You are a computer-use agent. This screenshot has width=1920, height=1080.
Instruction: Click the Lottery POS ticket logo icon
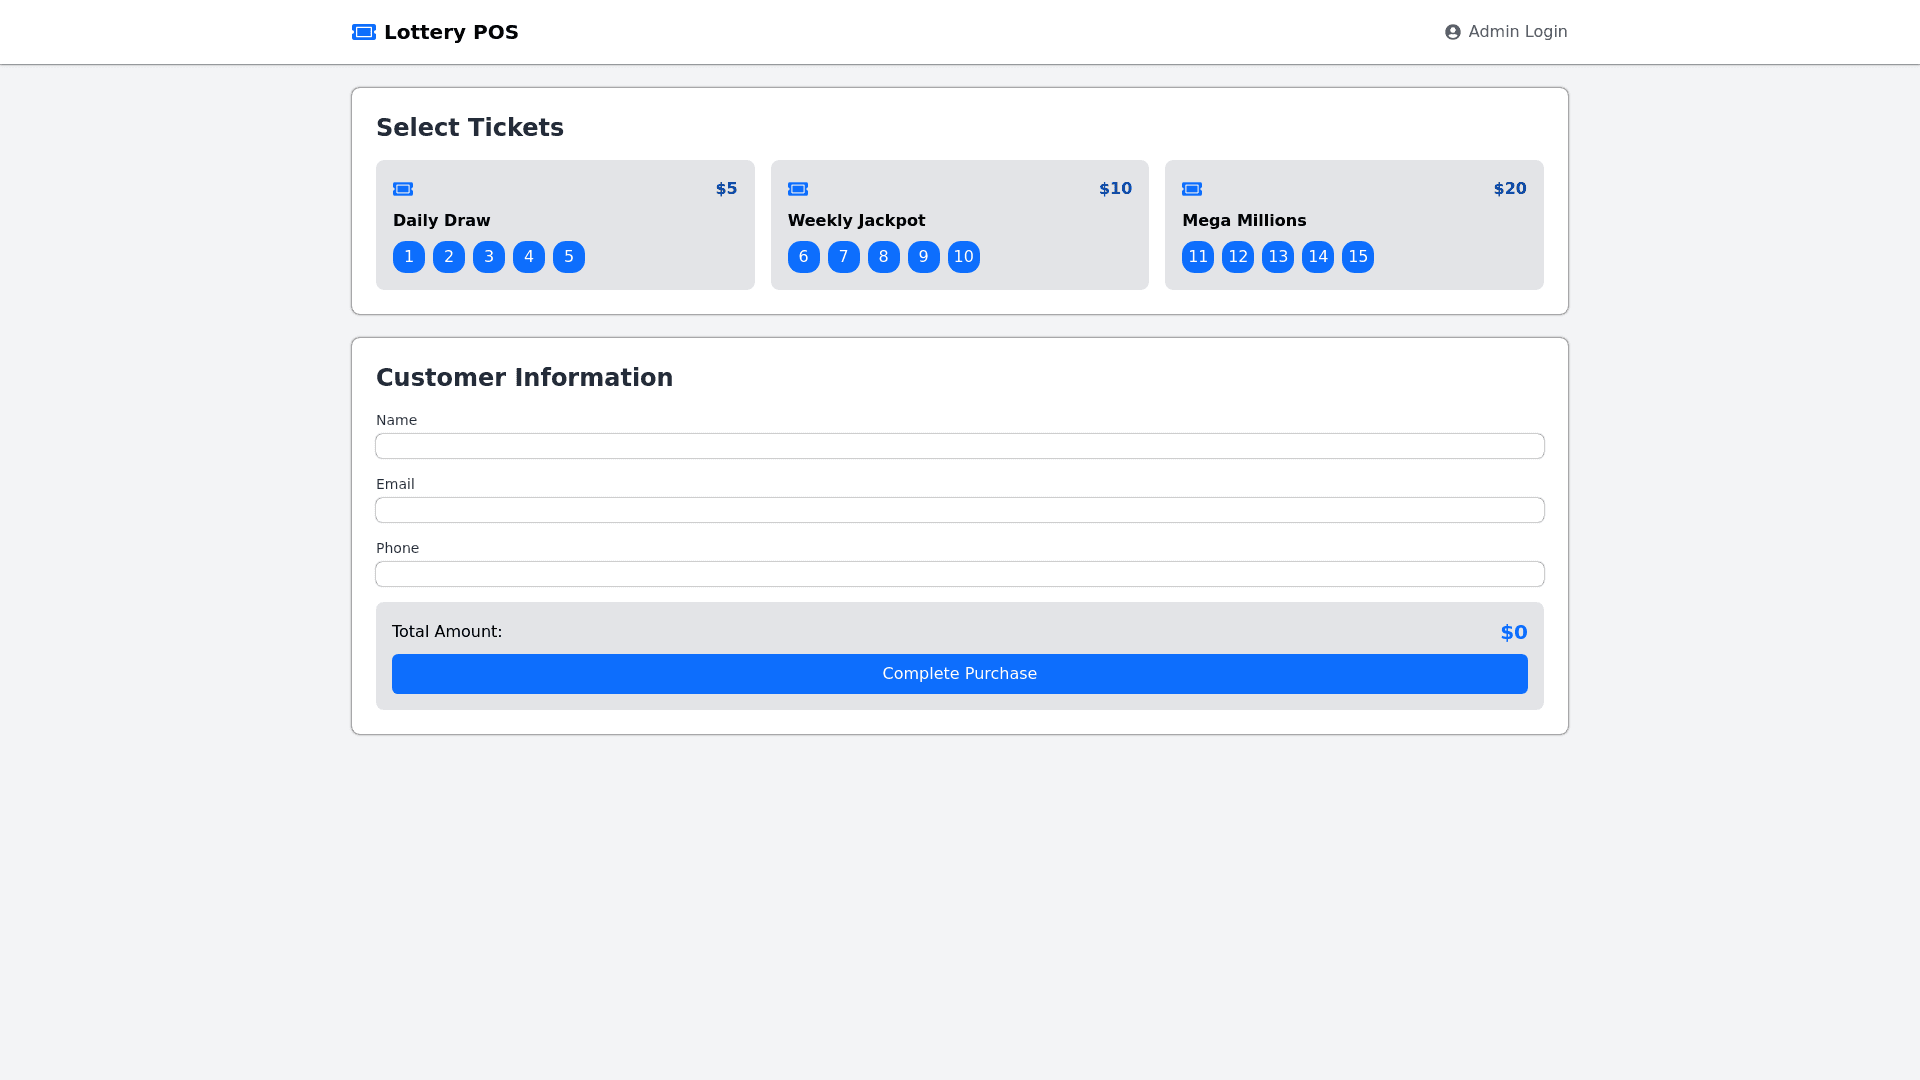pos(364,32)
